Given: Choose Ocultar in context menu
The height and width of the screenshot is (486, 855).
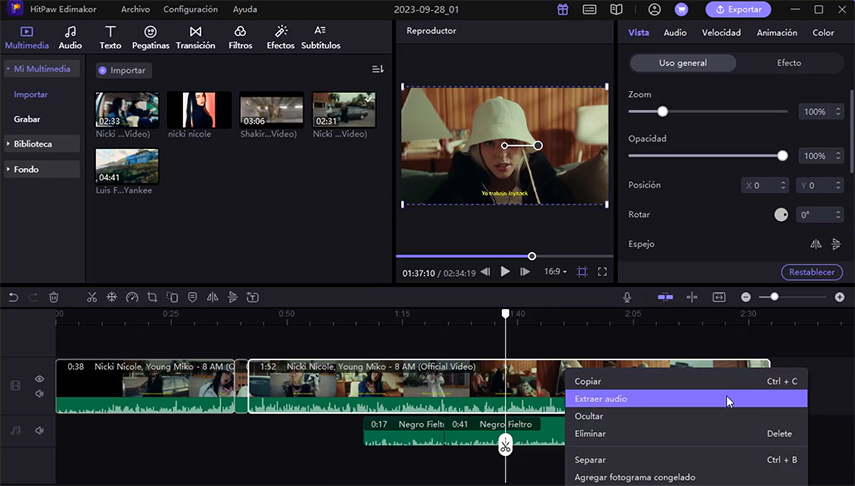Looking at the screenshot, I should [x=686, y=416].
